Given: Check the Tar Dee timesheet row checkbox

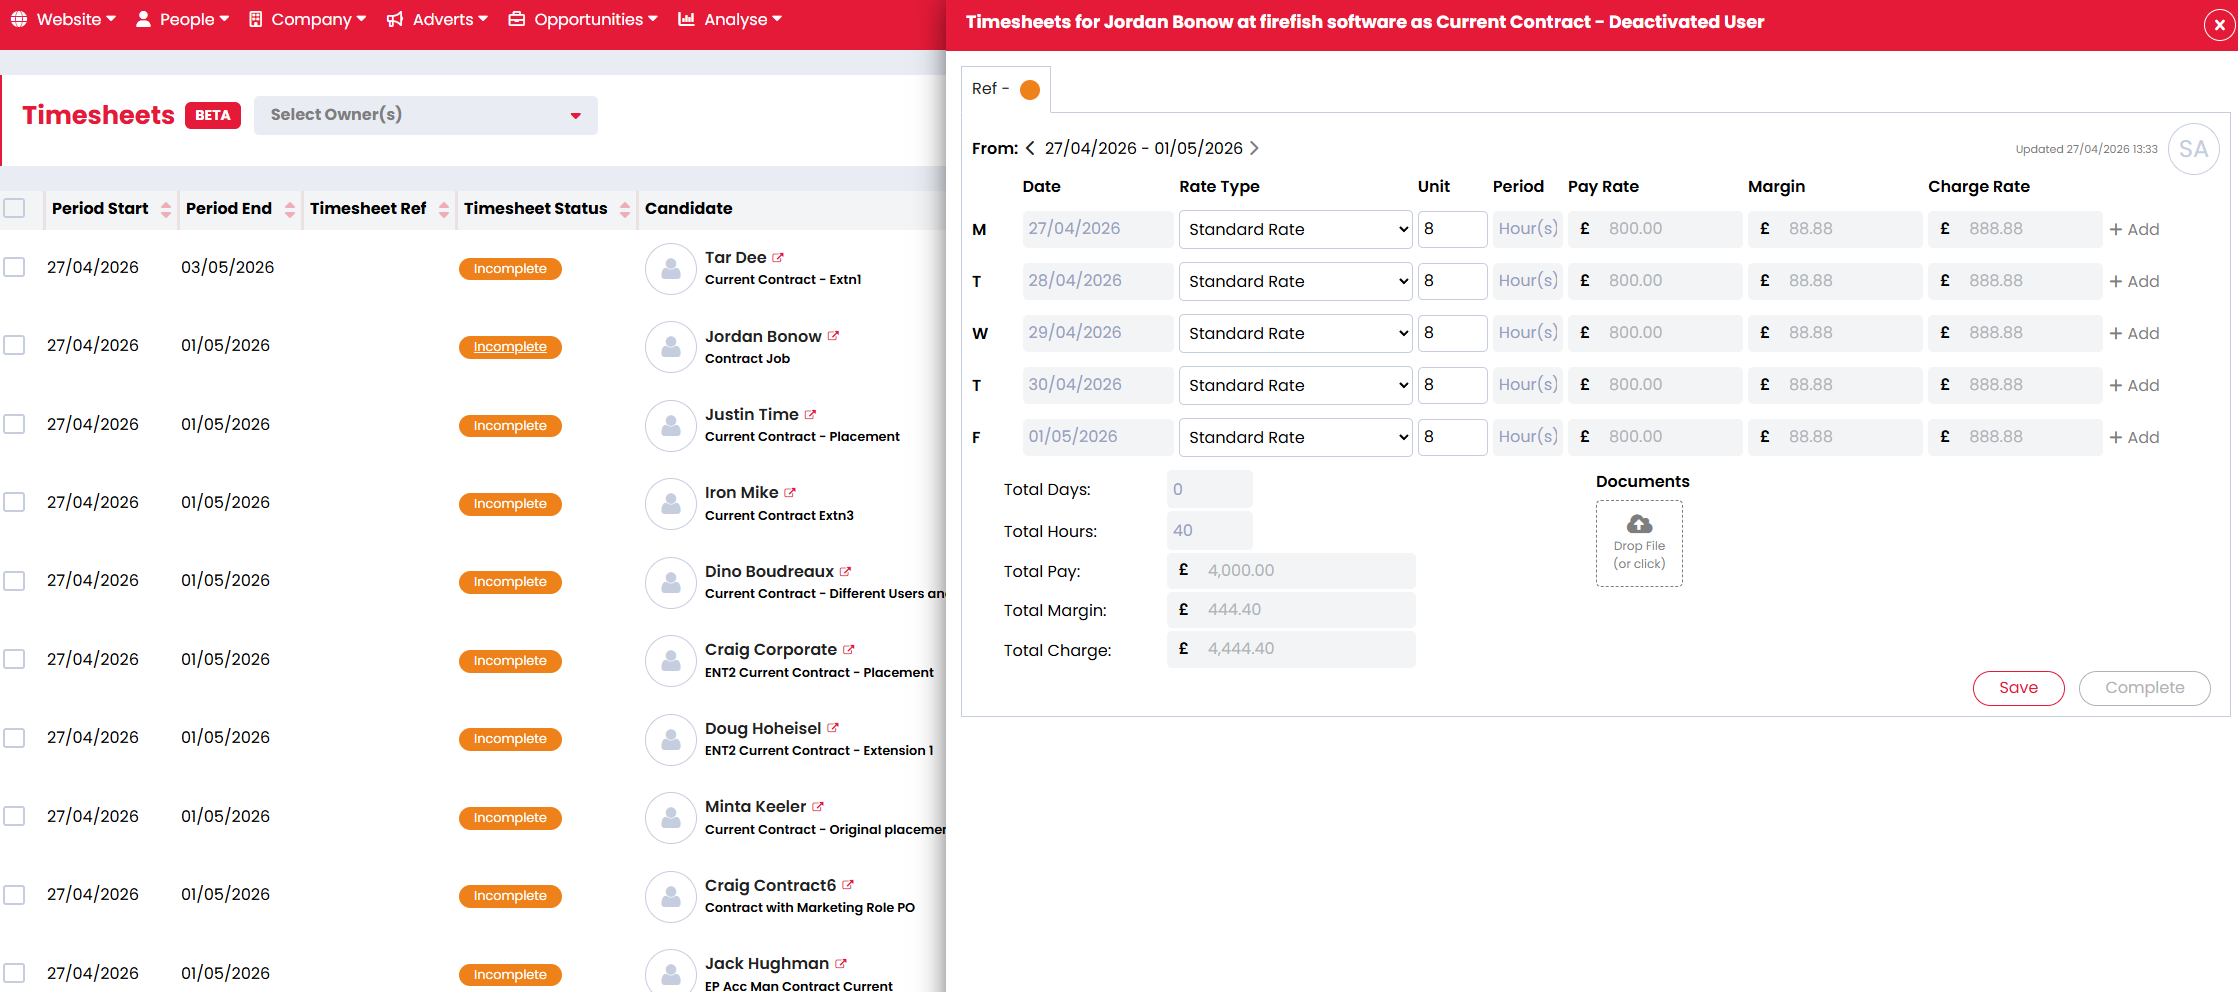Looking at the screenshot, I should [x=14, y=267].
